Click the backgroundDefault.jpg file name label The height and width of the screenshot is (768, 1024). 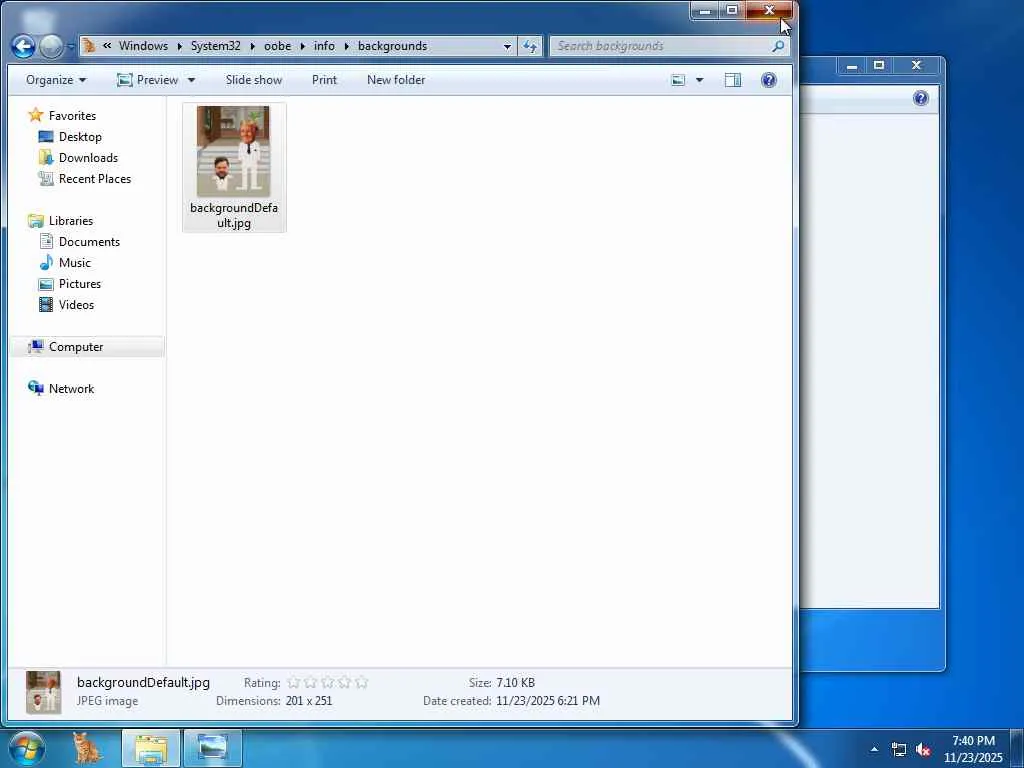[234, 215]
